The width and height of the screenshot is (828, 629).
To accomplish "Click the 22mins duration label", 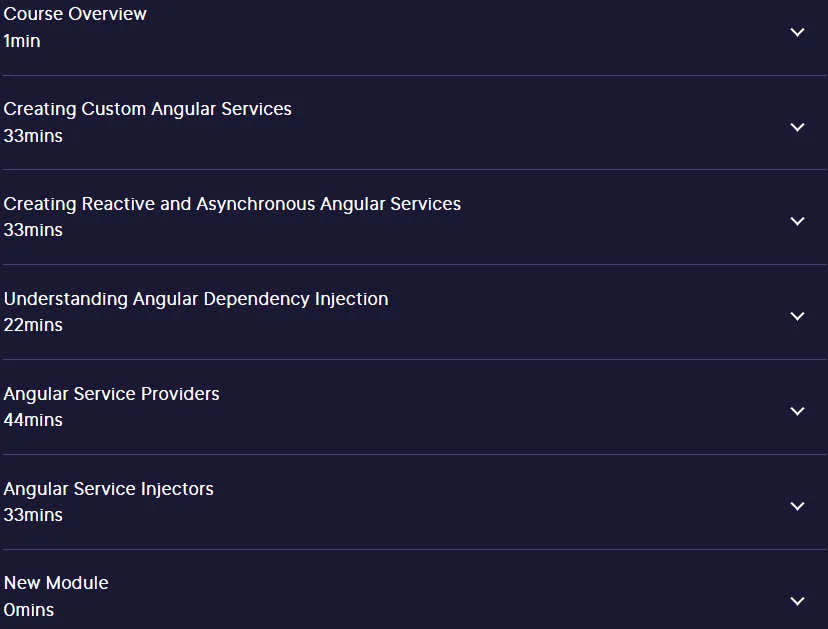I will click(33, 325).
